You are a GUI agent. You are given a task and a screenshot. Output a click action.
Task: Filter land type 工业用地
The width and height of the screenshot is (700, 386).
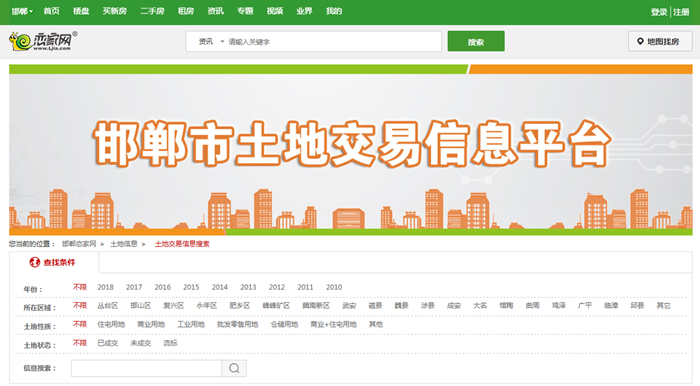(x=191, y=324)
